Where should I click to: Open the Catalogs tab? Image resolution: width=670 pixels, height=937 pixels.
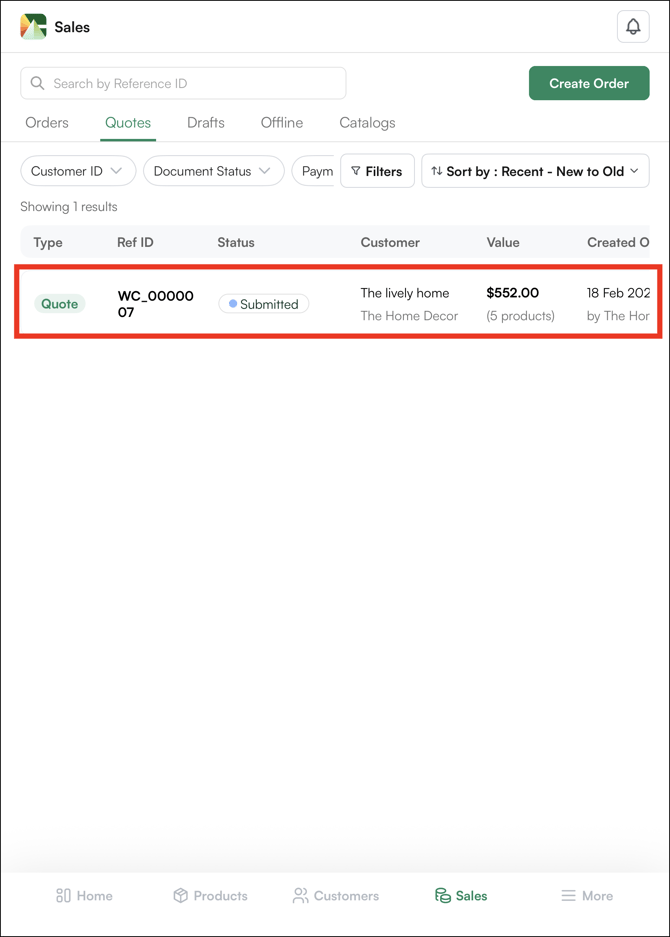point(367,123)
